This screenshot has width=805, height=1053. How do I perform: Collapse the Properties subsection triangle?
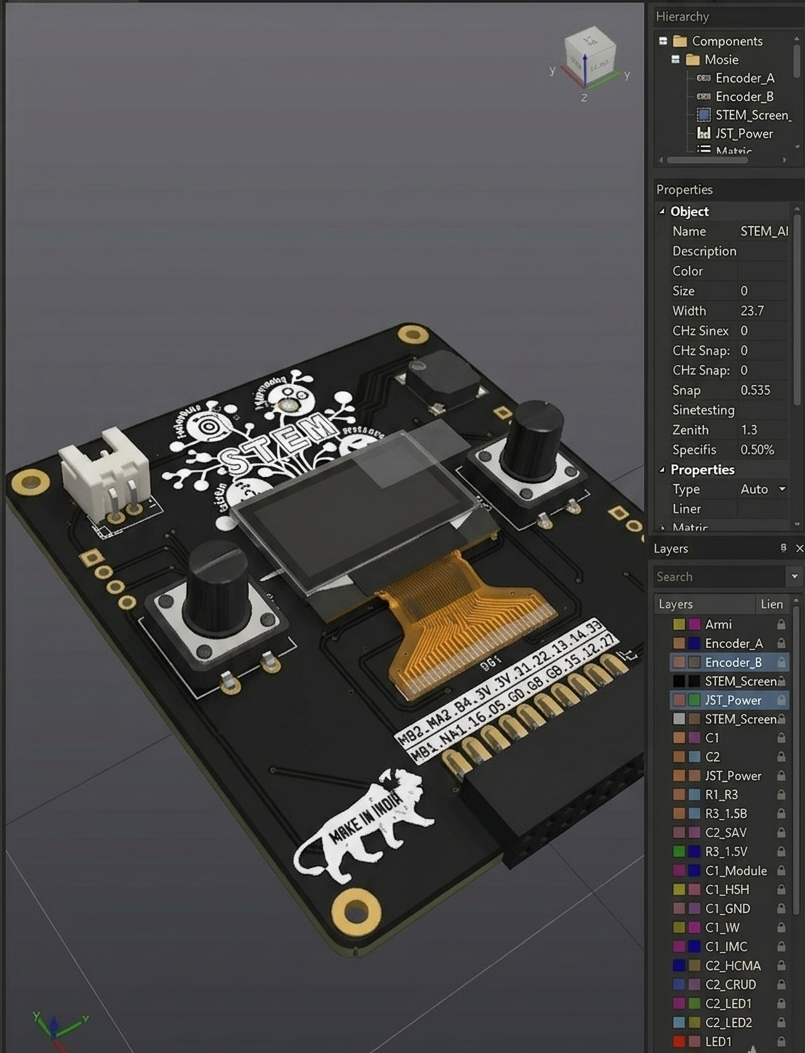pos(662,469)
